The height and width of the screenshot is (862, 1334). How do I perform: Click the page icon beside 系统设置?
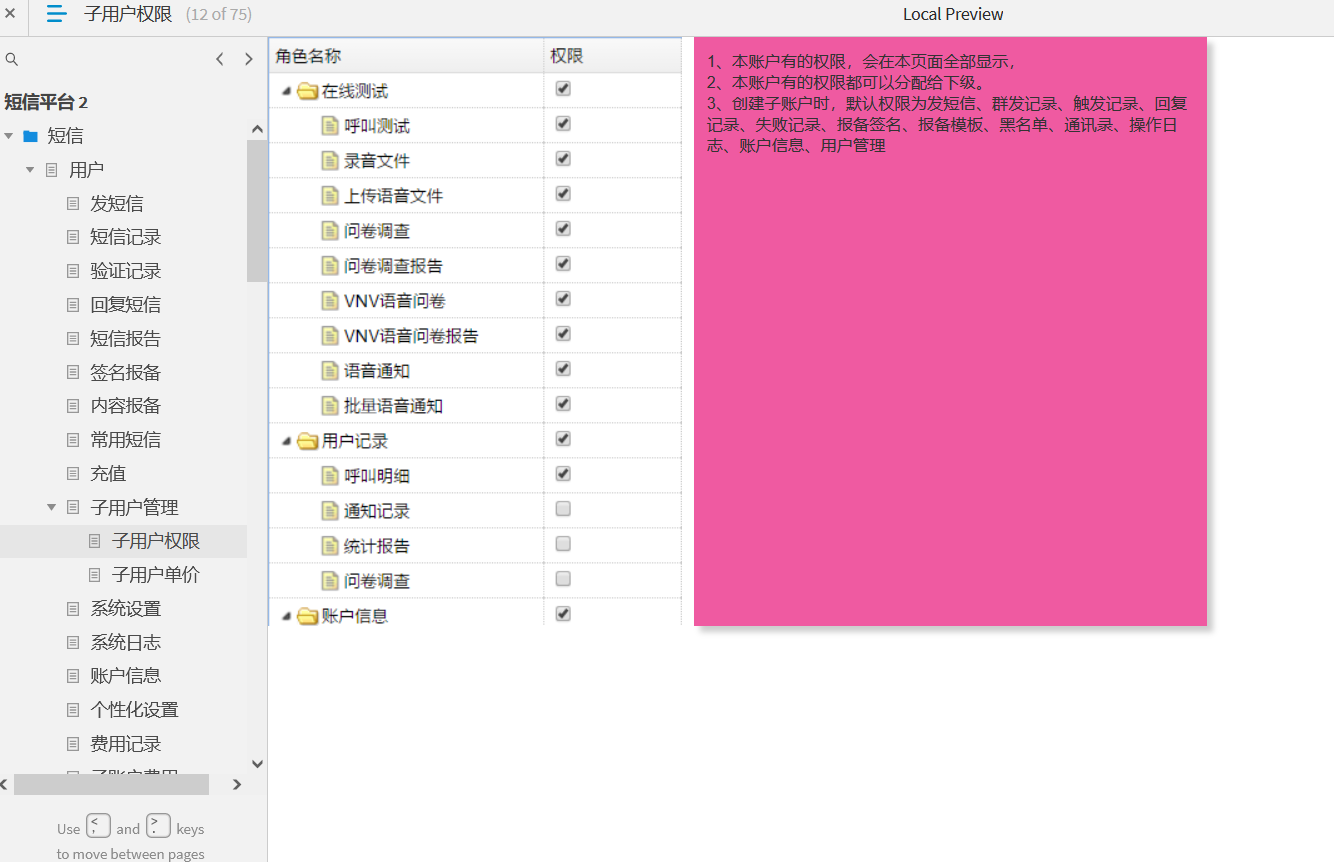(x=73, y=609)
